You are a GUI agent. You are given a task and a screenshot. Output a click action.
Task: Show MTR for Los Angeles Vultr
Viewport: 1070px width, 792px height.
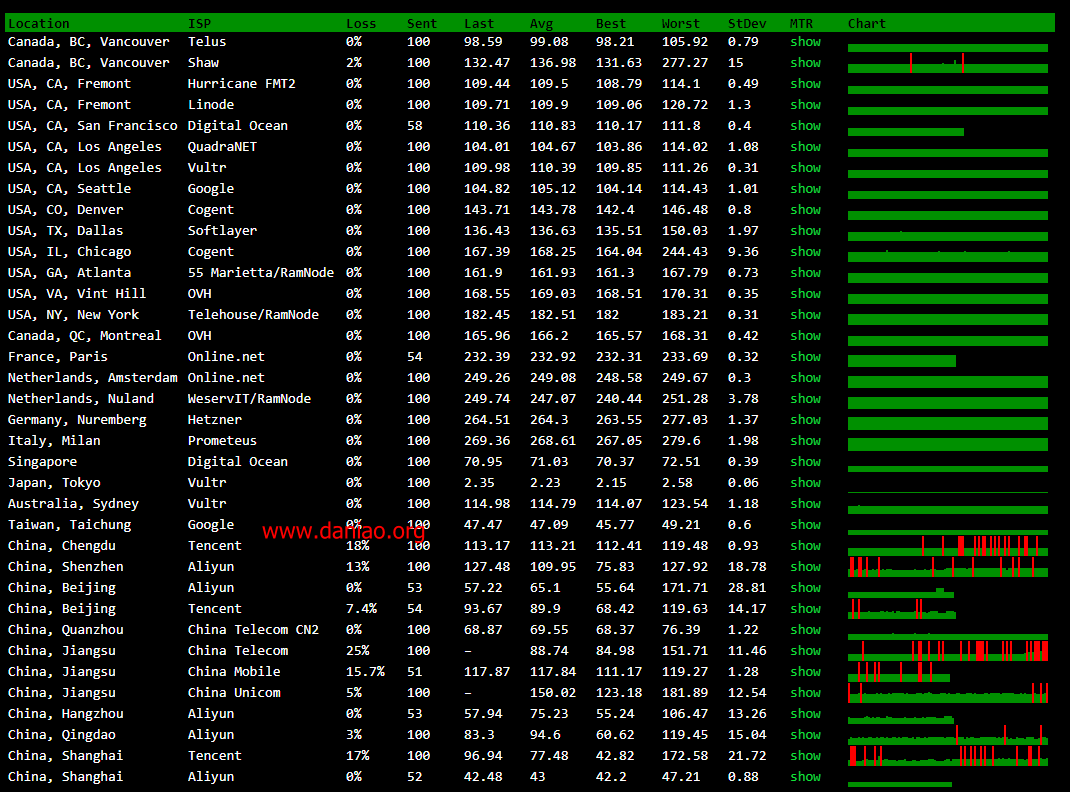pos(805,168)
